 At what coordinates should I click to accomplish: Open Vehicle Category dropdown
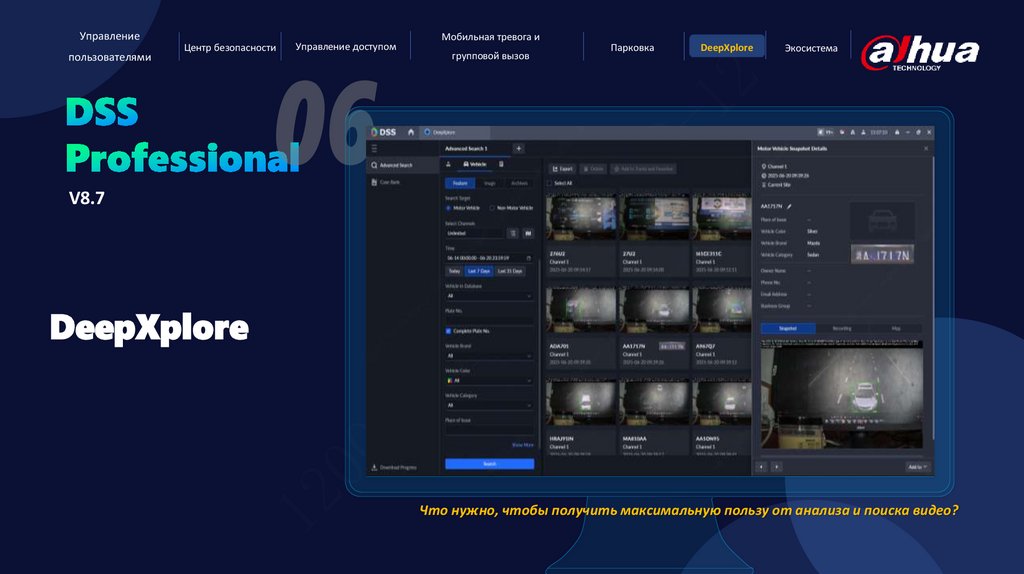pyautogui.click(x=489, y=406)
